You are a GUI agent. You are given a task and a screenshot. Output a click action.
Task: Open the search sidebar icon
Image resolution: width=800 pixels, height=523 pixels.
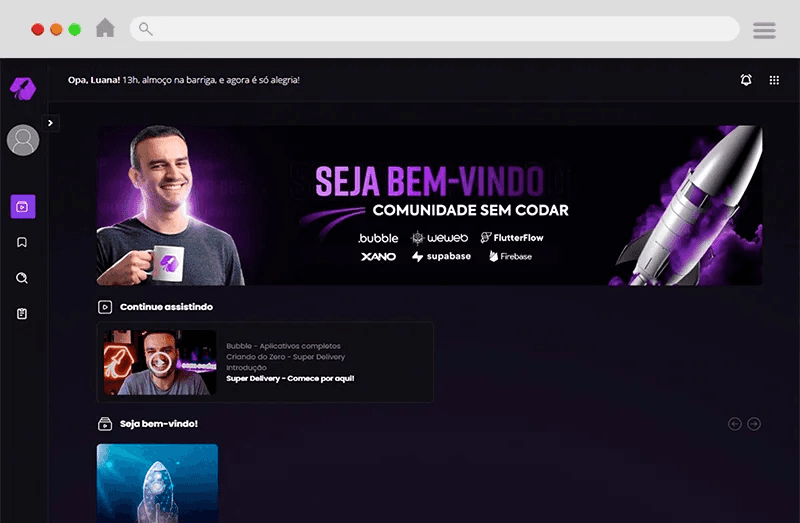click(22, 278)
